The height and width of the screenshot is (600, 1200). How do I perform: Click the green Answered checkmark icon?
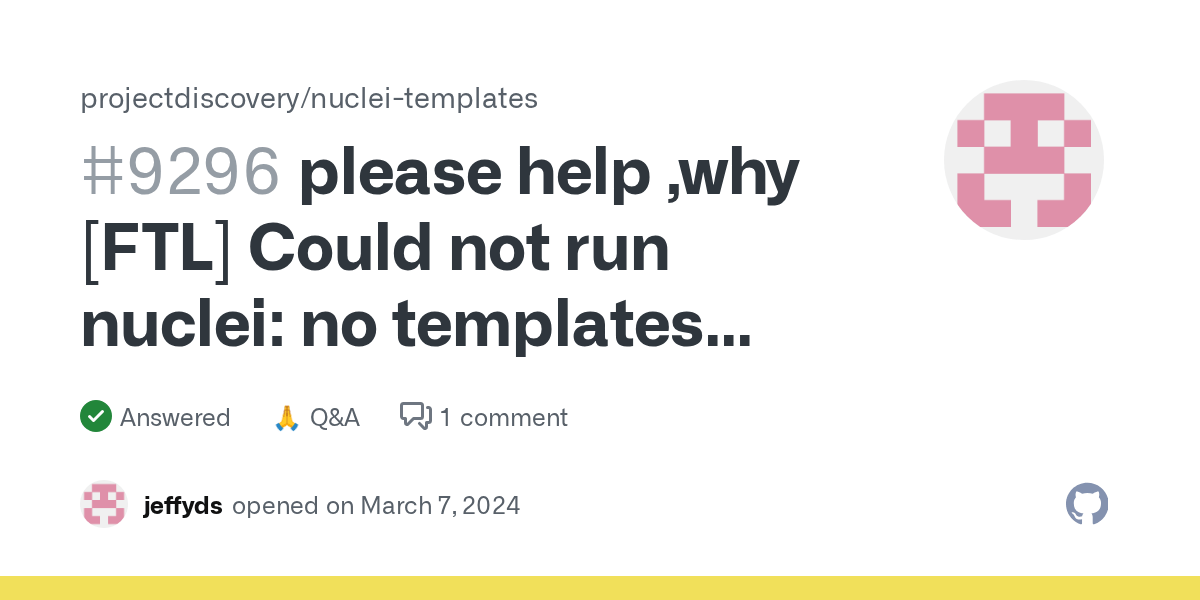(x=96, y=416)
